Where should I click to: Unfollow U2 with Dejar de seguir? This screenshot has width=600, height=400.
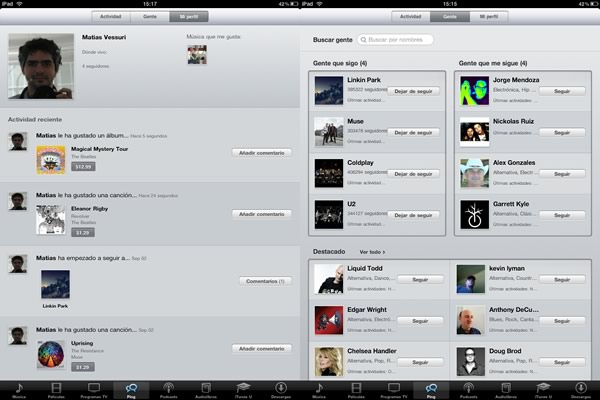click(x=413, y=215)
